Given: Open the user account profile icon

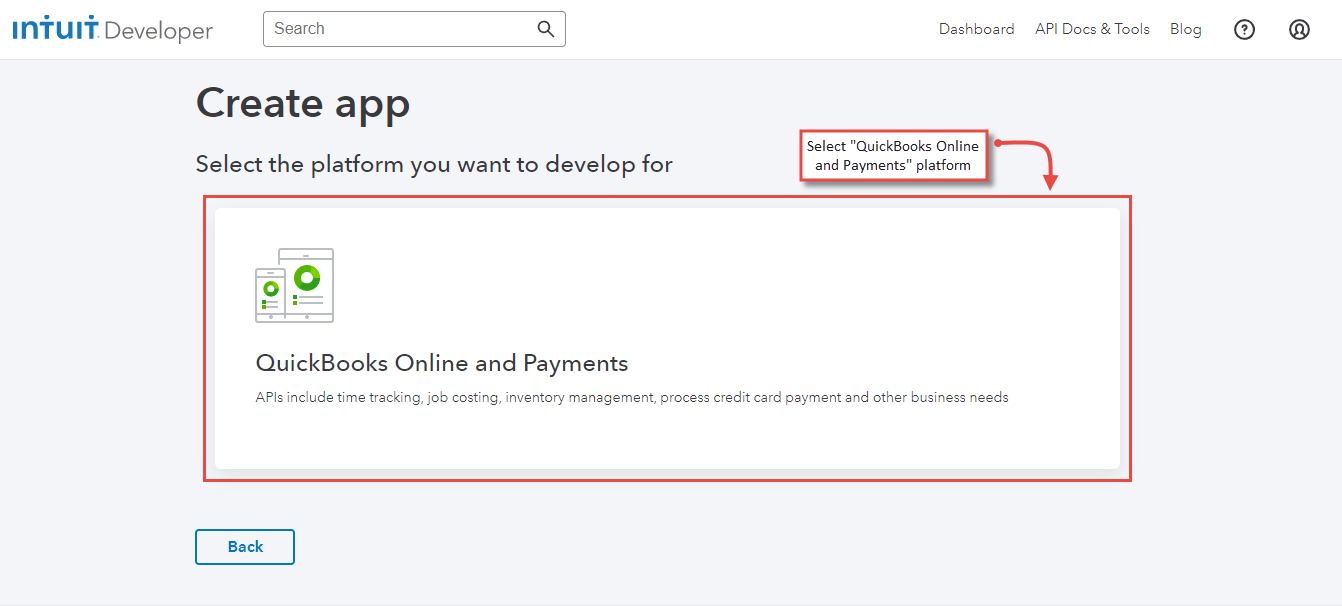Looking at the screenshot, I should coord(1299,29).
